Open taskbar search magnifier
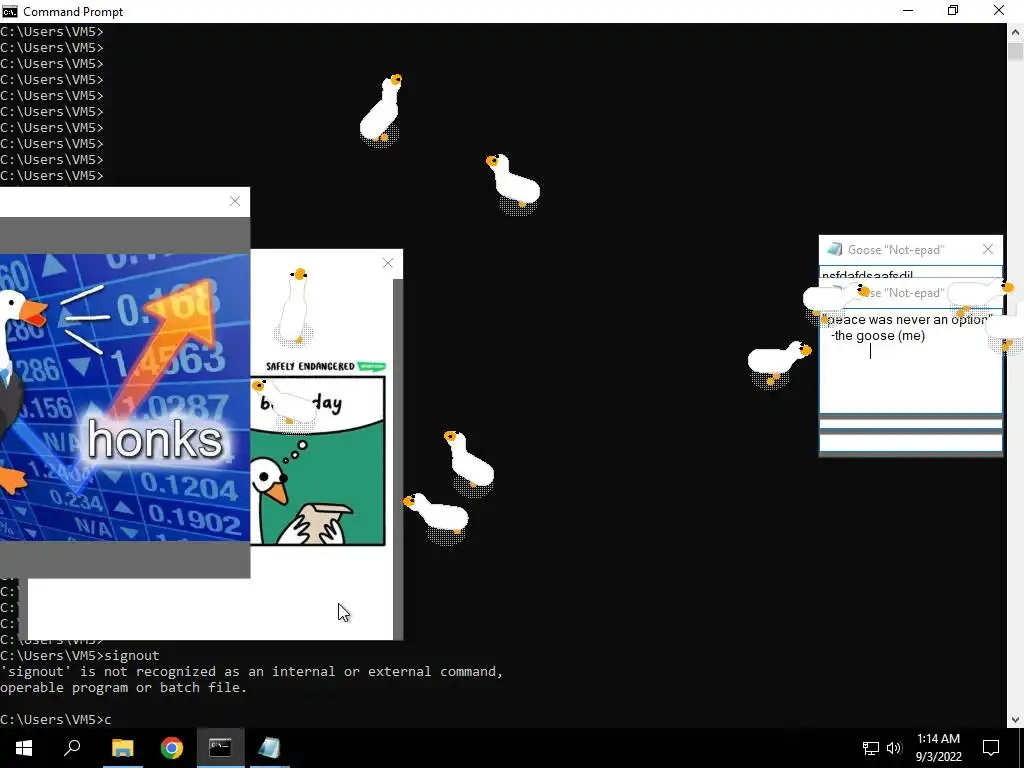Viewport: 1024px width, 768px height. 72,748
